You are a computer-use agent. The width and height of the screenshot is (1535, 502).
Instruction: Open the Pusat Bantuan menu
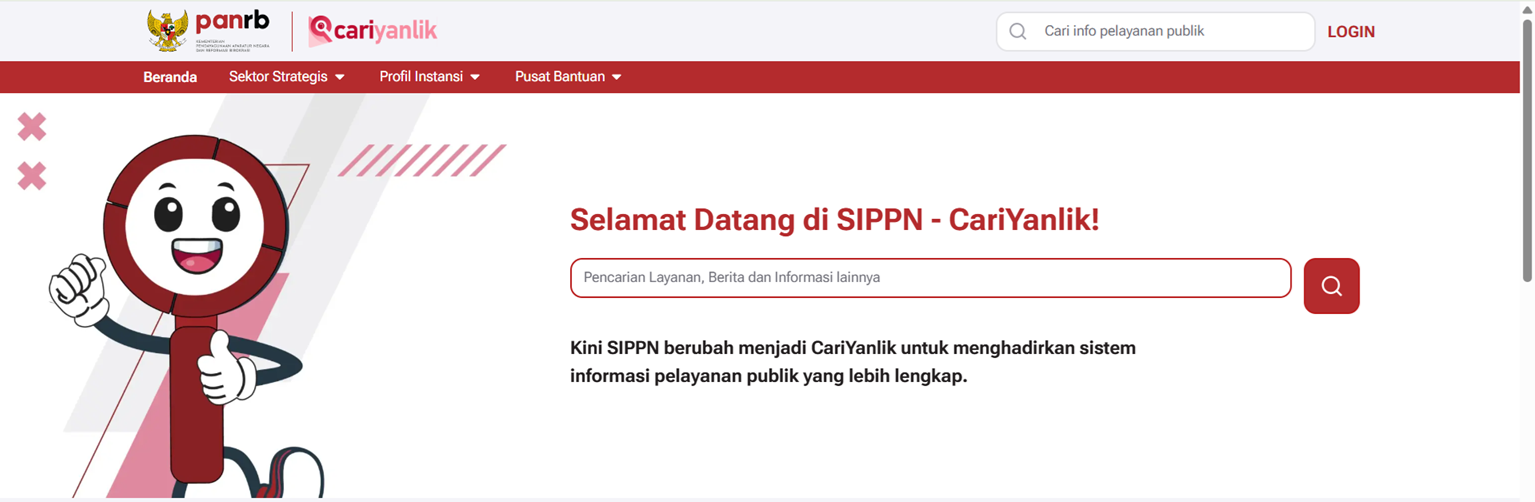[x=569, y=77]
